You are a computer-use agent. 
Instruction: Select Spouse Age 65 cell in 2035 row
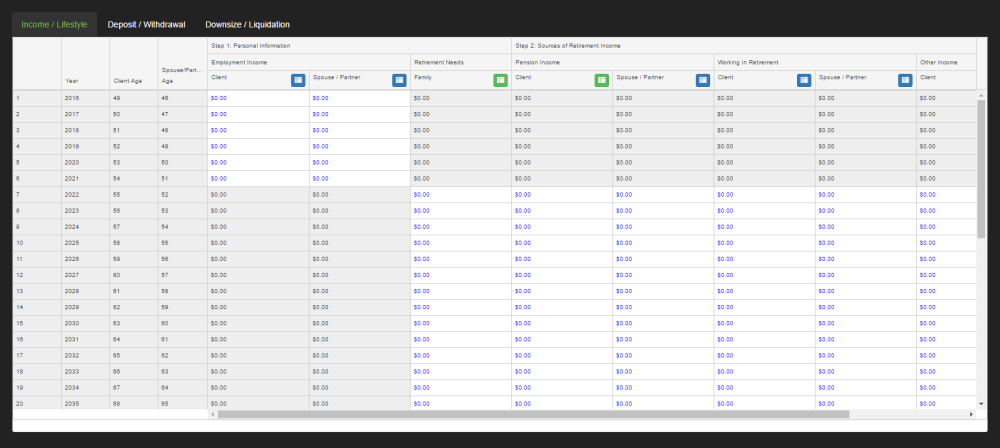(x=182, y=403)
